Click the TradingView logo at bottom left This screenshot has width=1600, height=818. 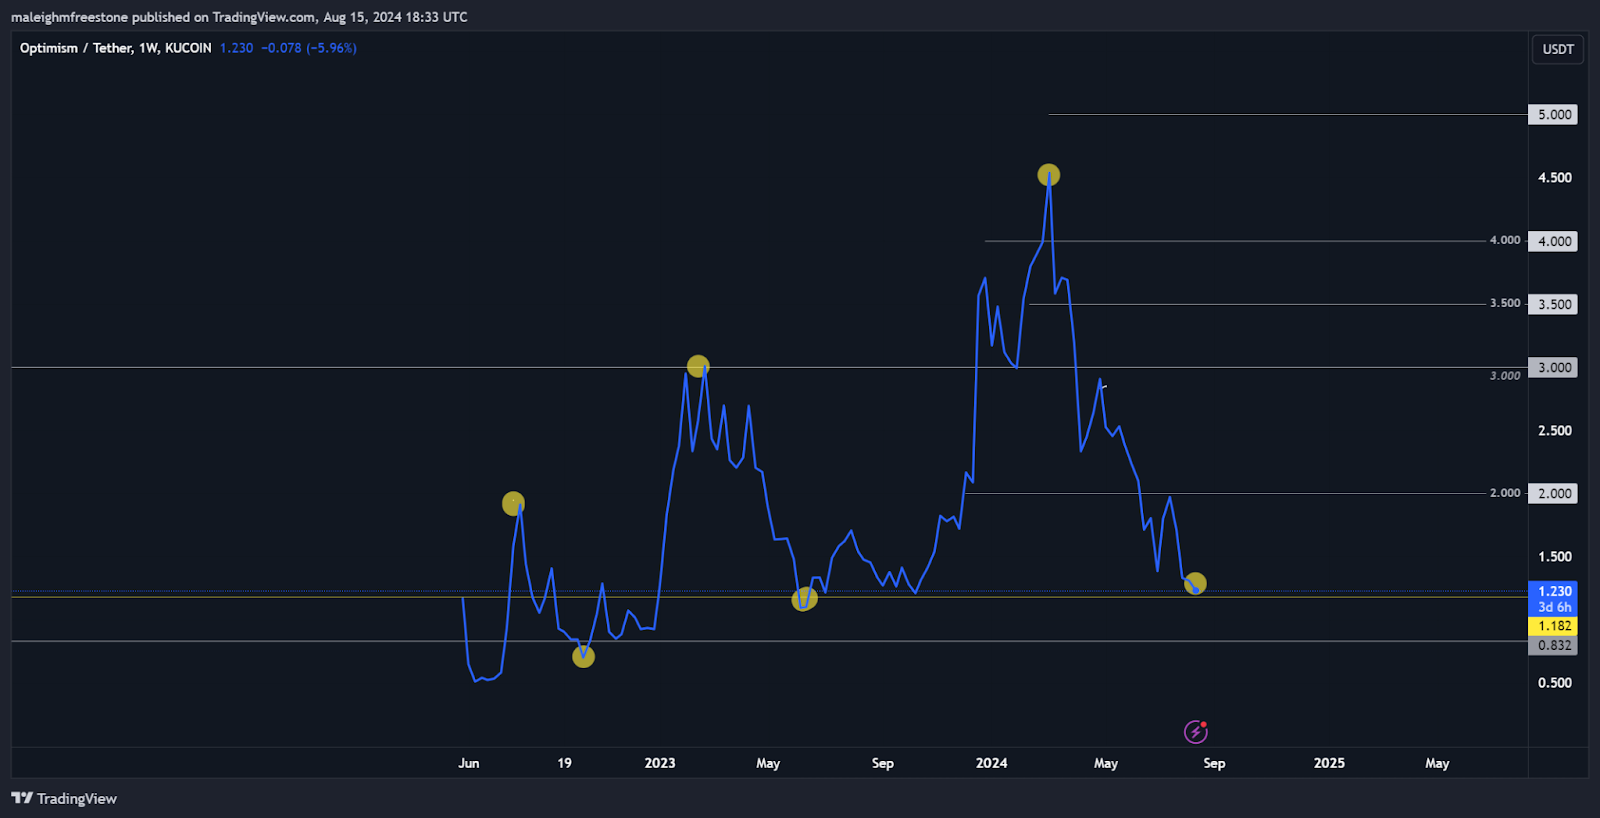pyautogui.click(x=64, y=798)
